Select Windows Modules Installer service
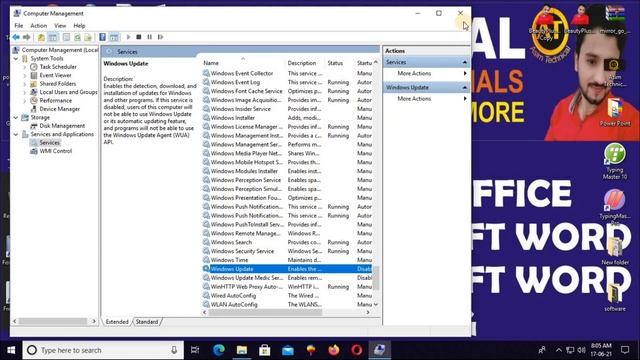640x360 pixels. tap(287, 171)
